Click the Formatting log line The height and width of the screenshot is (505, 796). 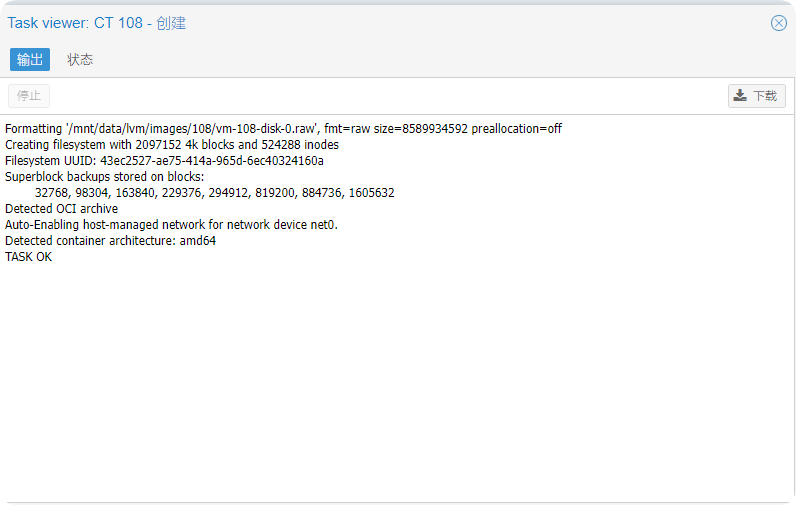(x=283, y=129)
